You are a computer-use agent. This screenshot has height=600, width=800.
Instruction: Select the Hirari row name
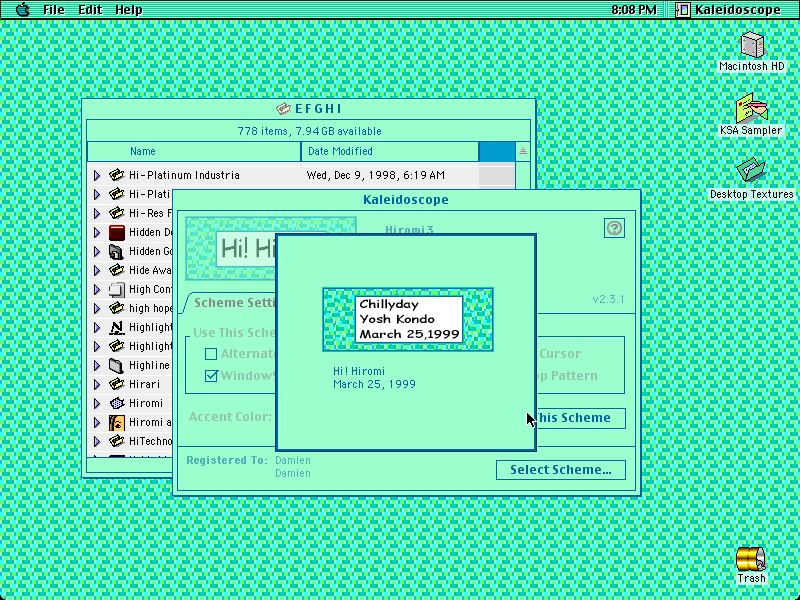(144, 384)
